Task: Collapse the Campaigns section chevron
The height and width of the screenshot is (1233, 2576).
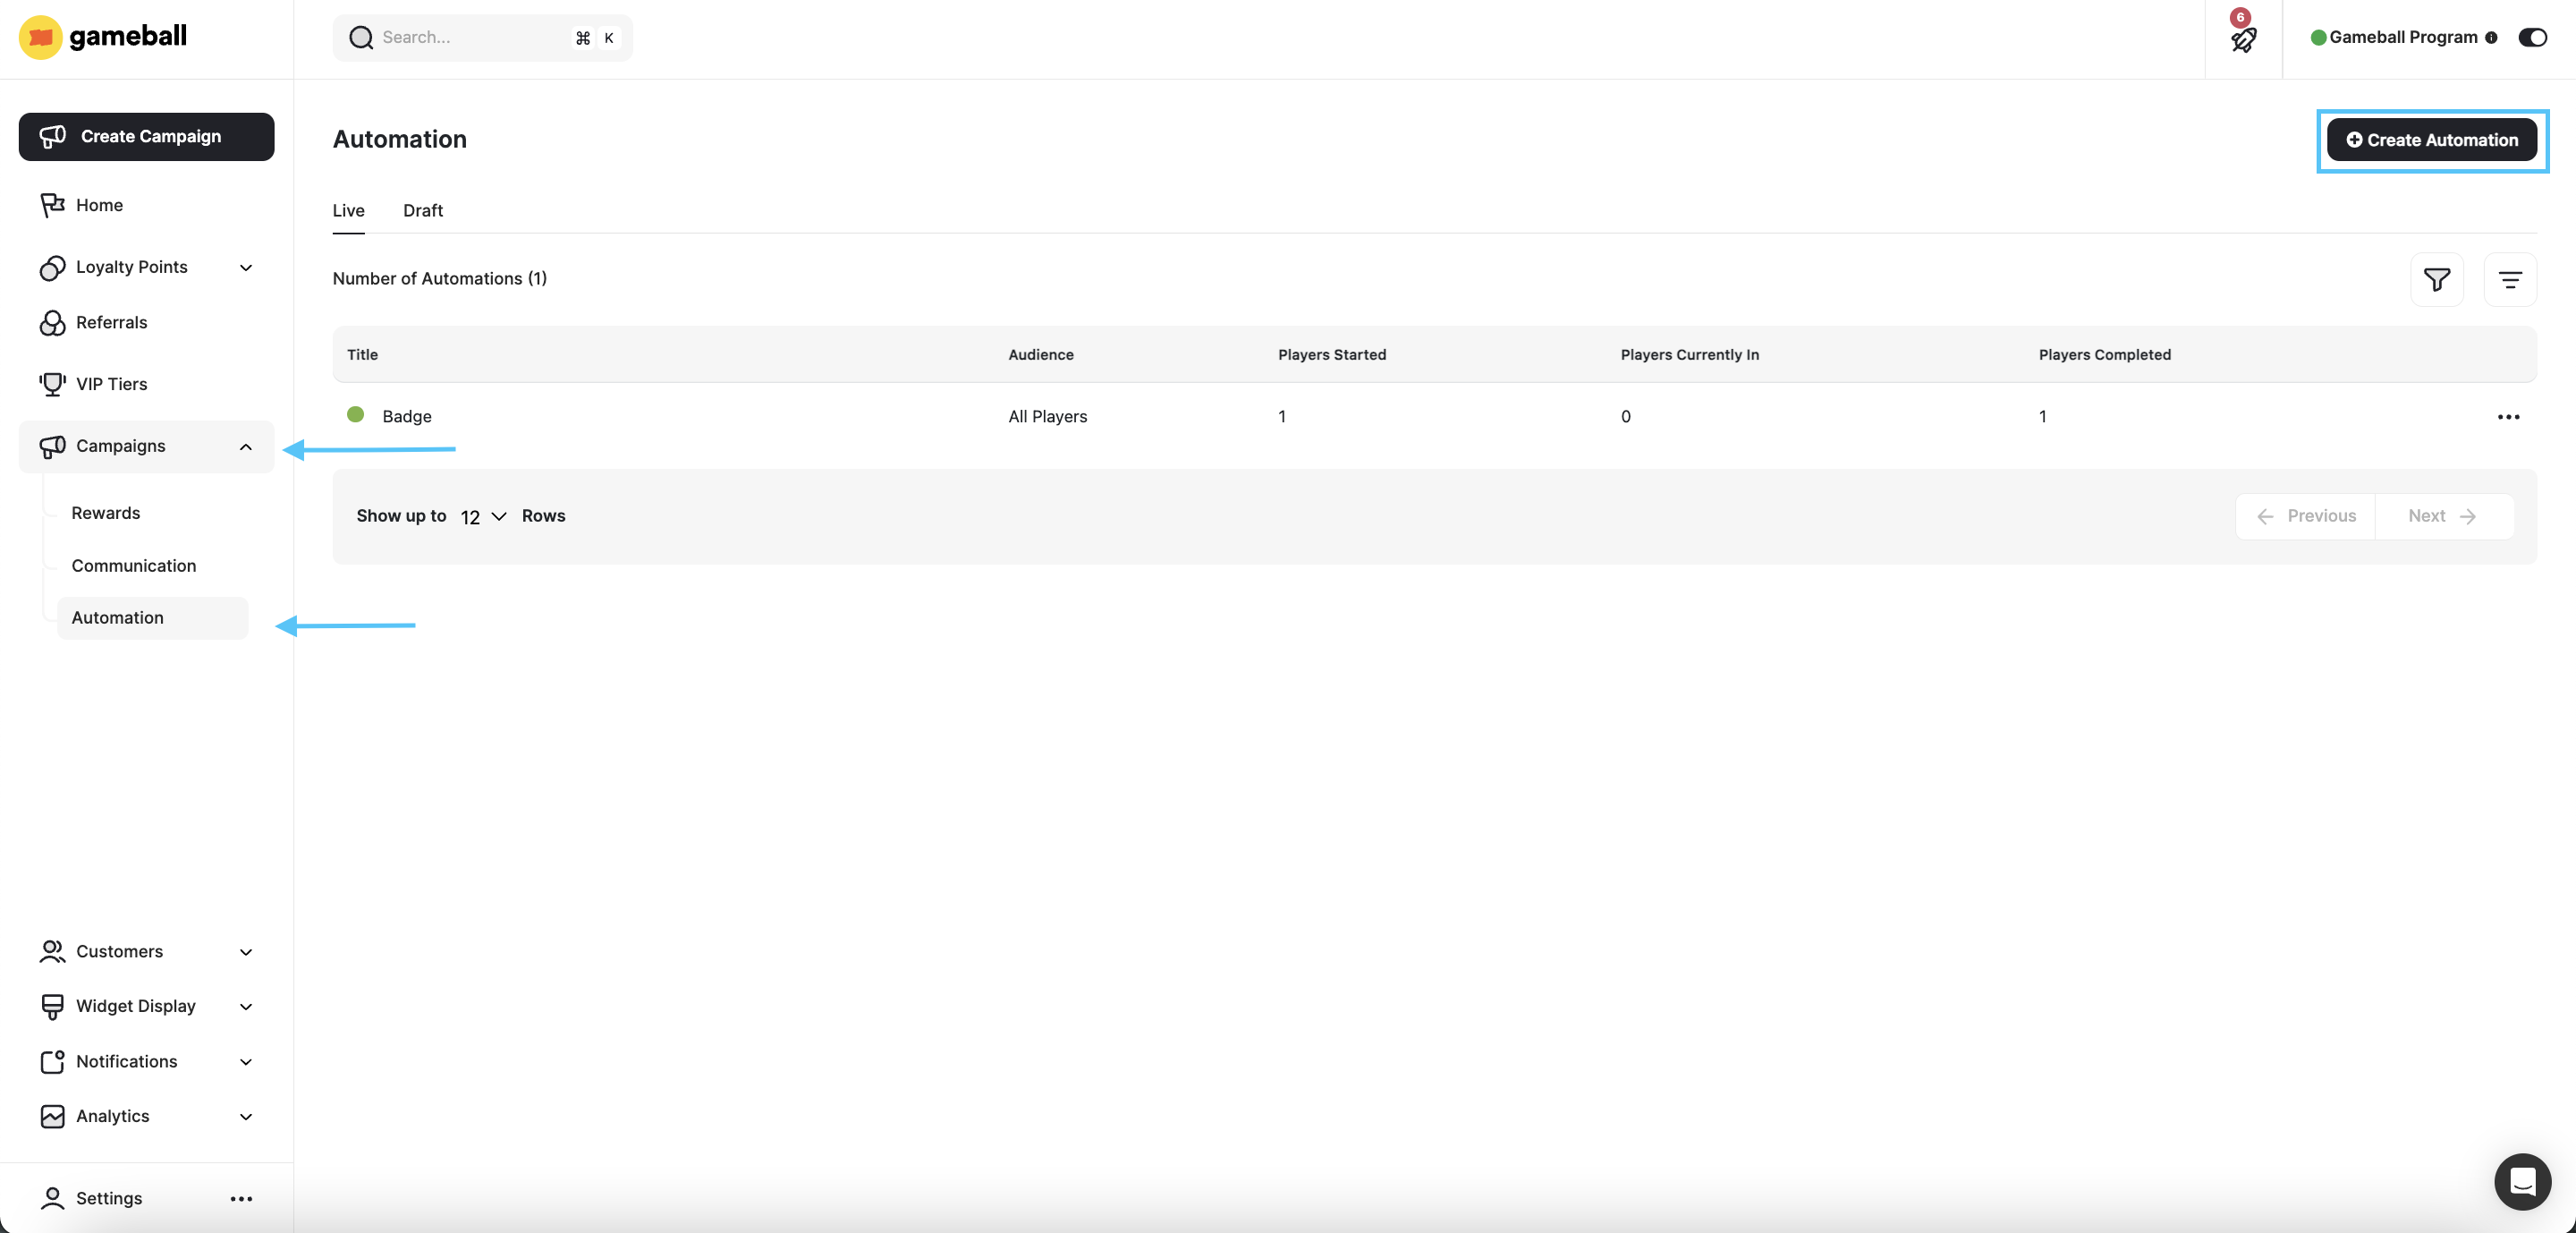Action: [x=246, y=447]
